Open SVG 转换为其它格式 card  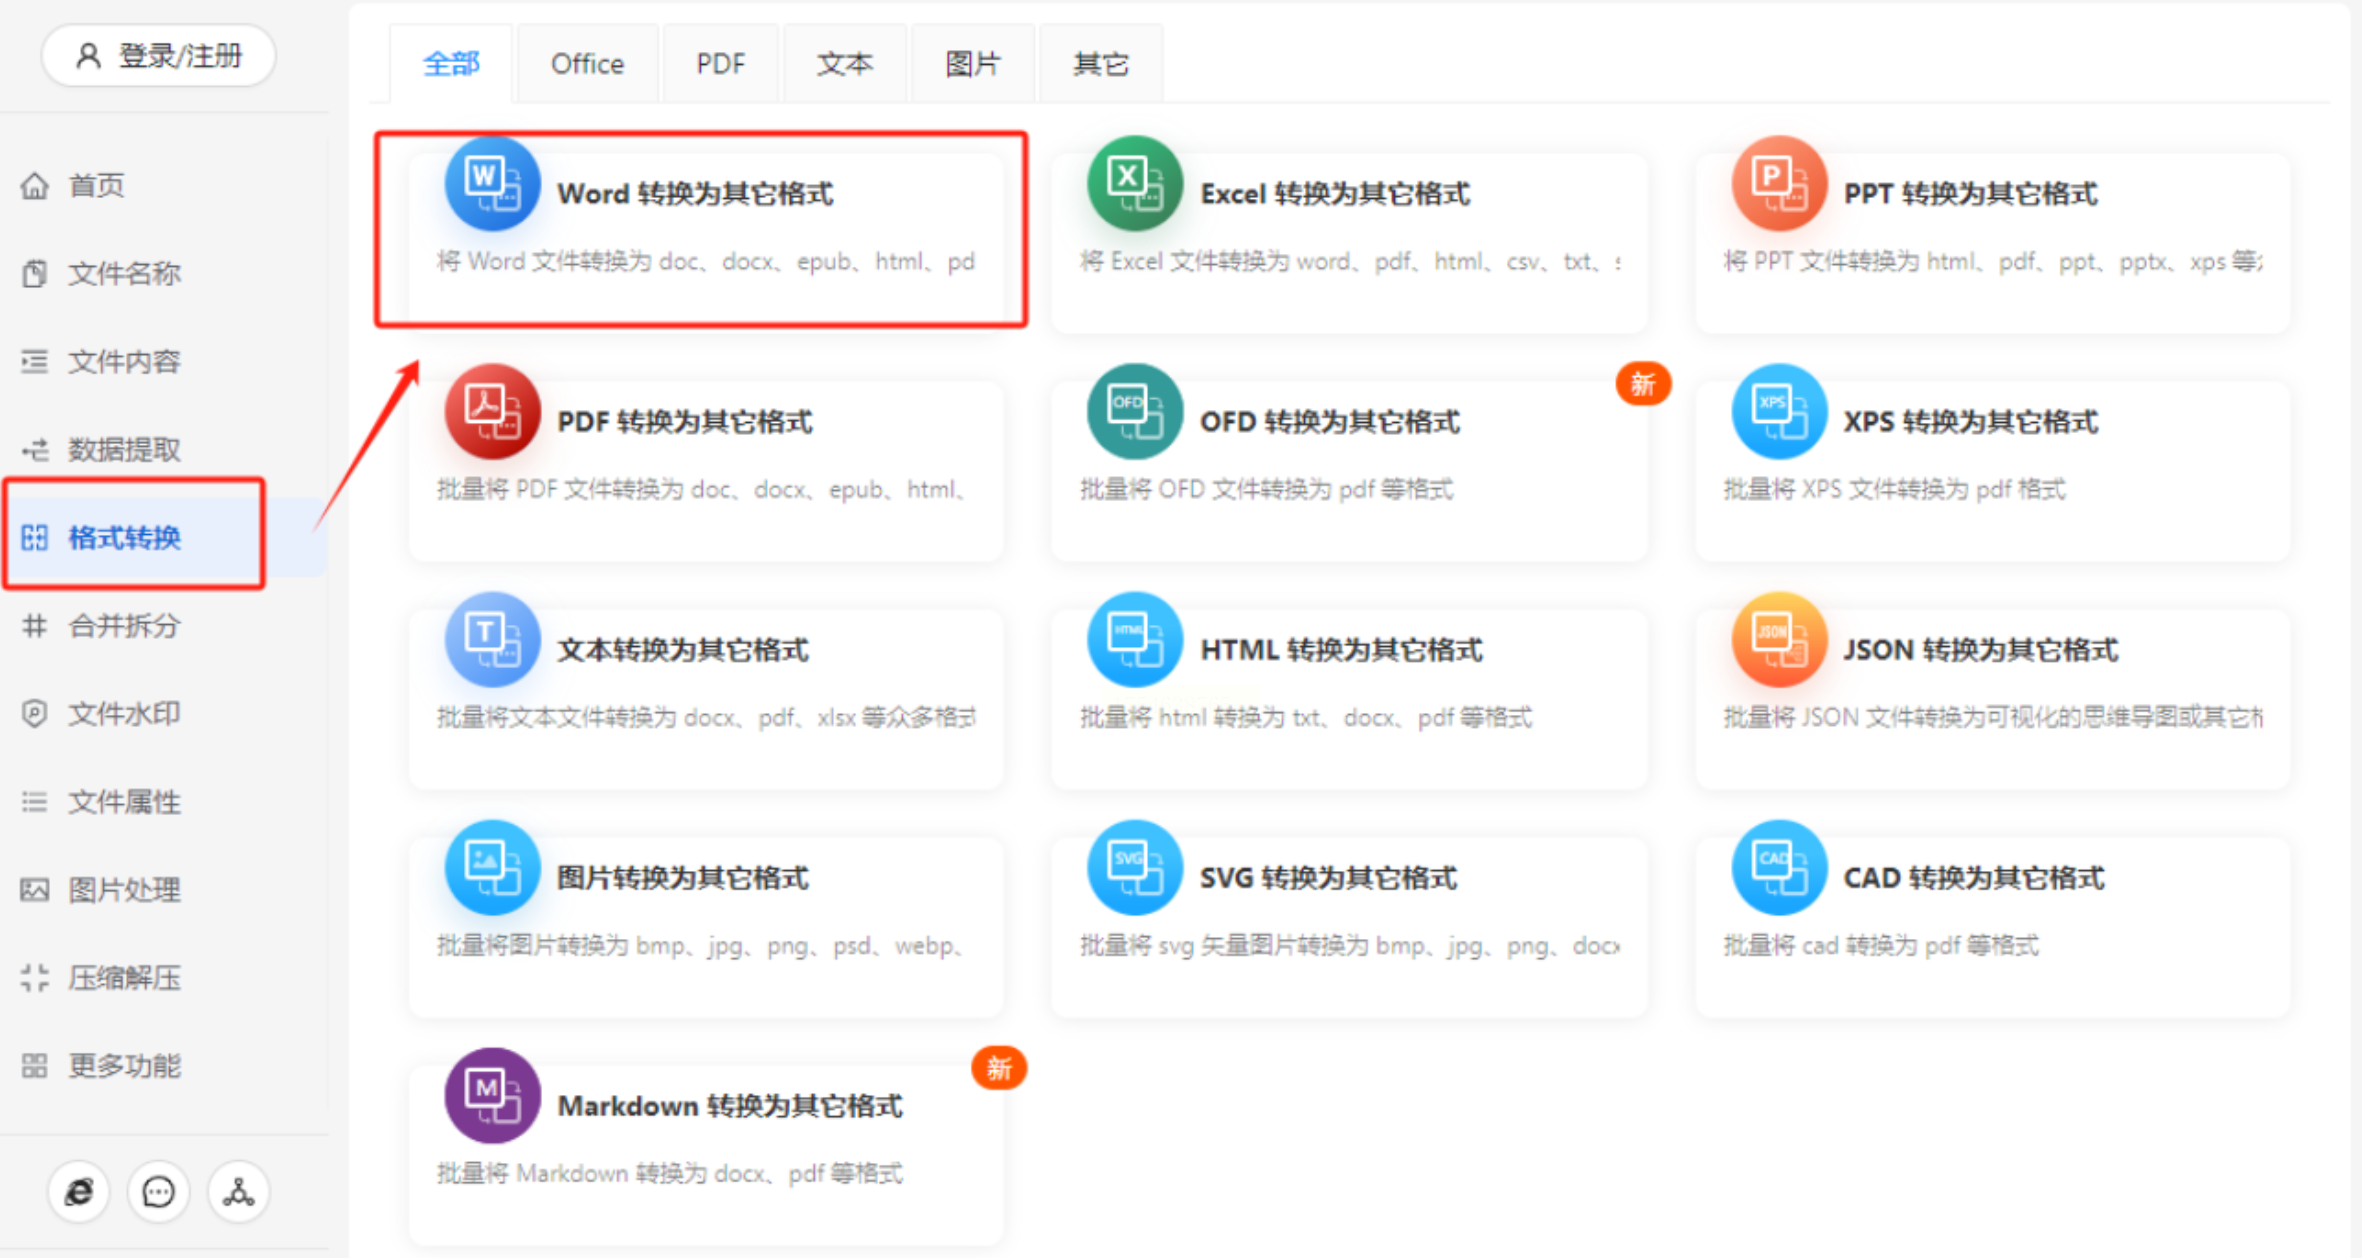click(x=1328, y=878)
